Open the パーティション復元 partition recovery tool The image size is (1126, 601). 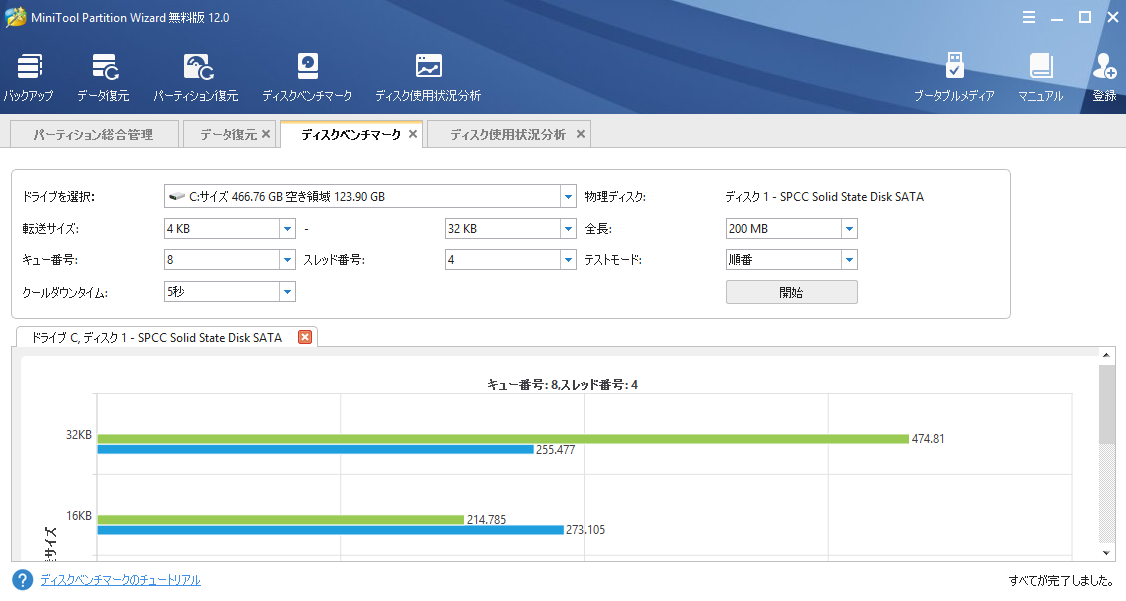(x=195, y=77)
